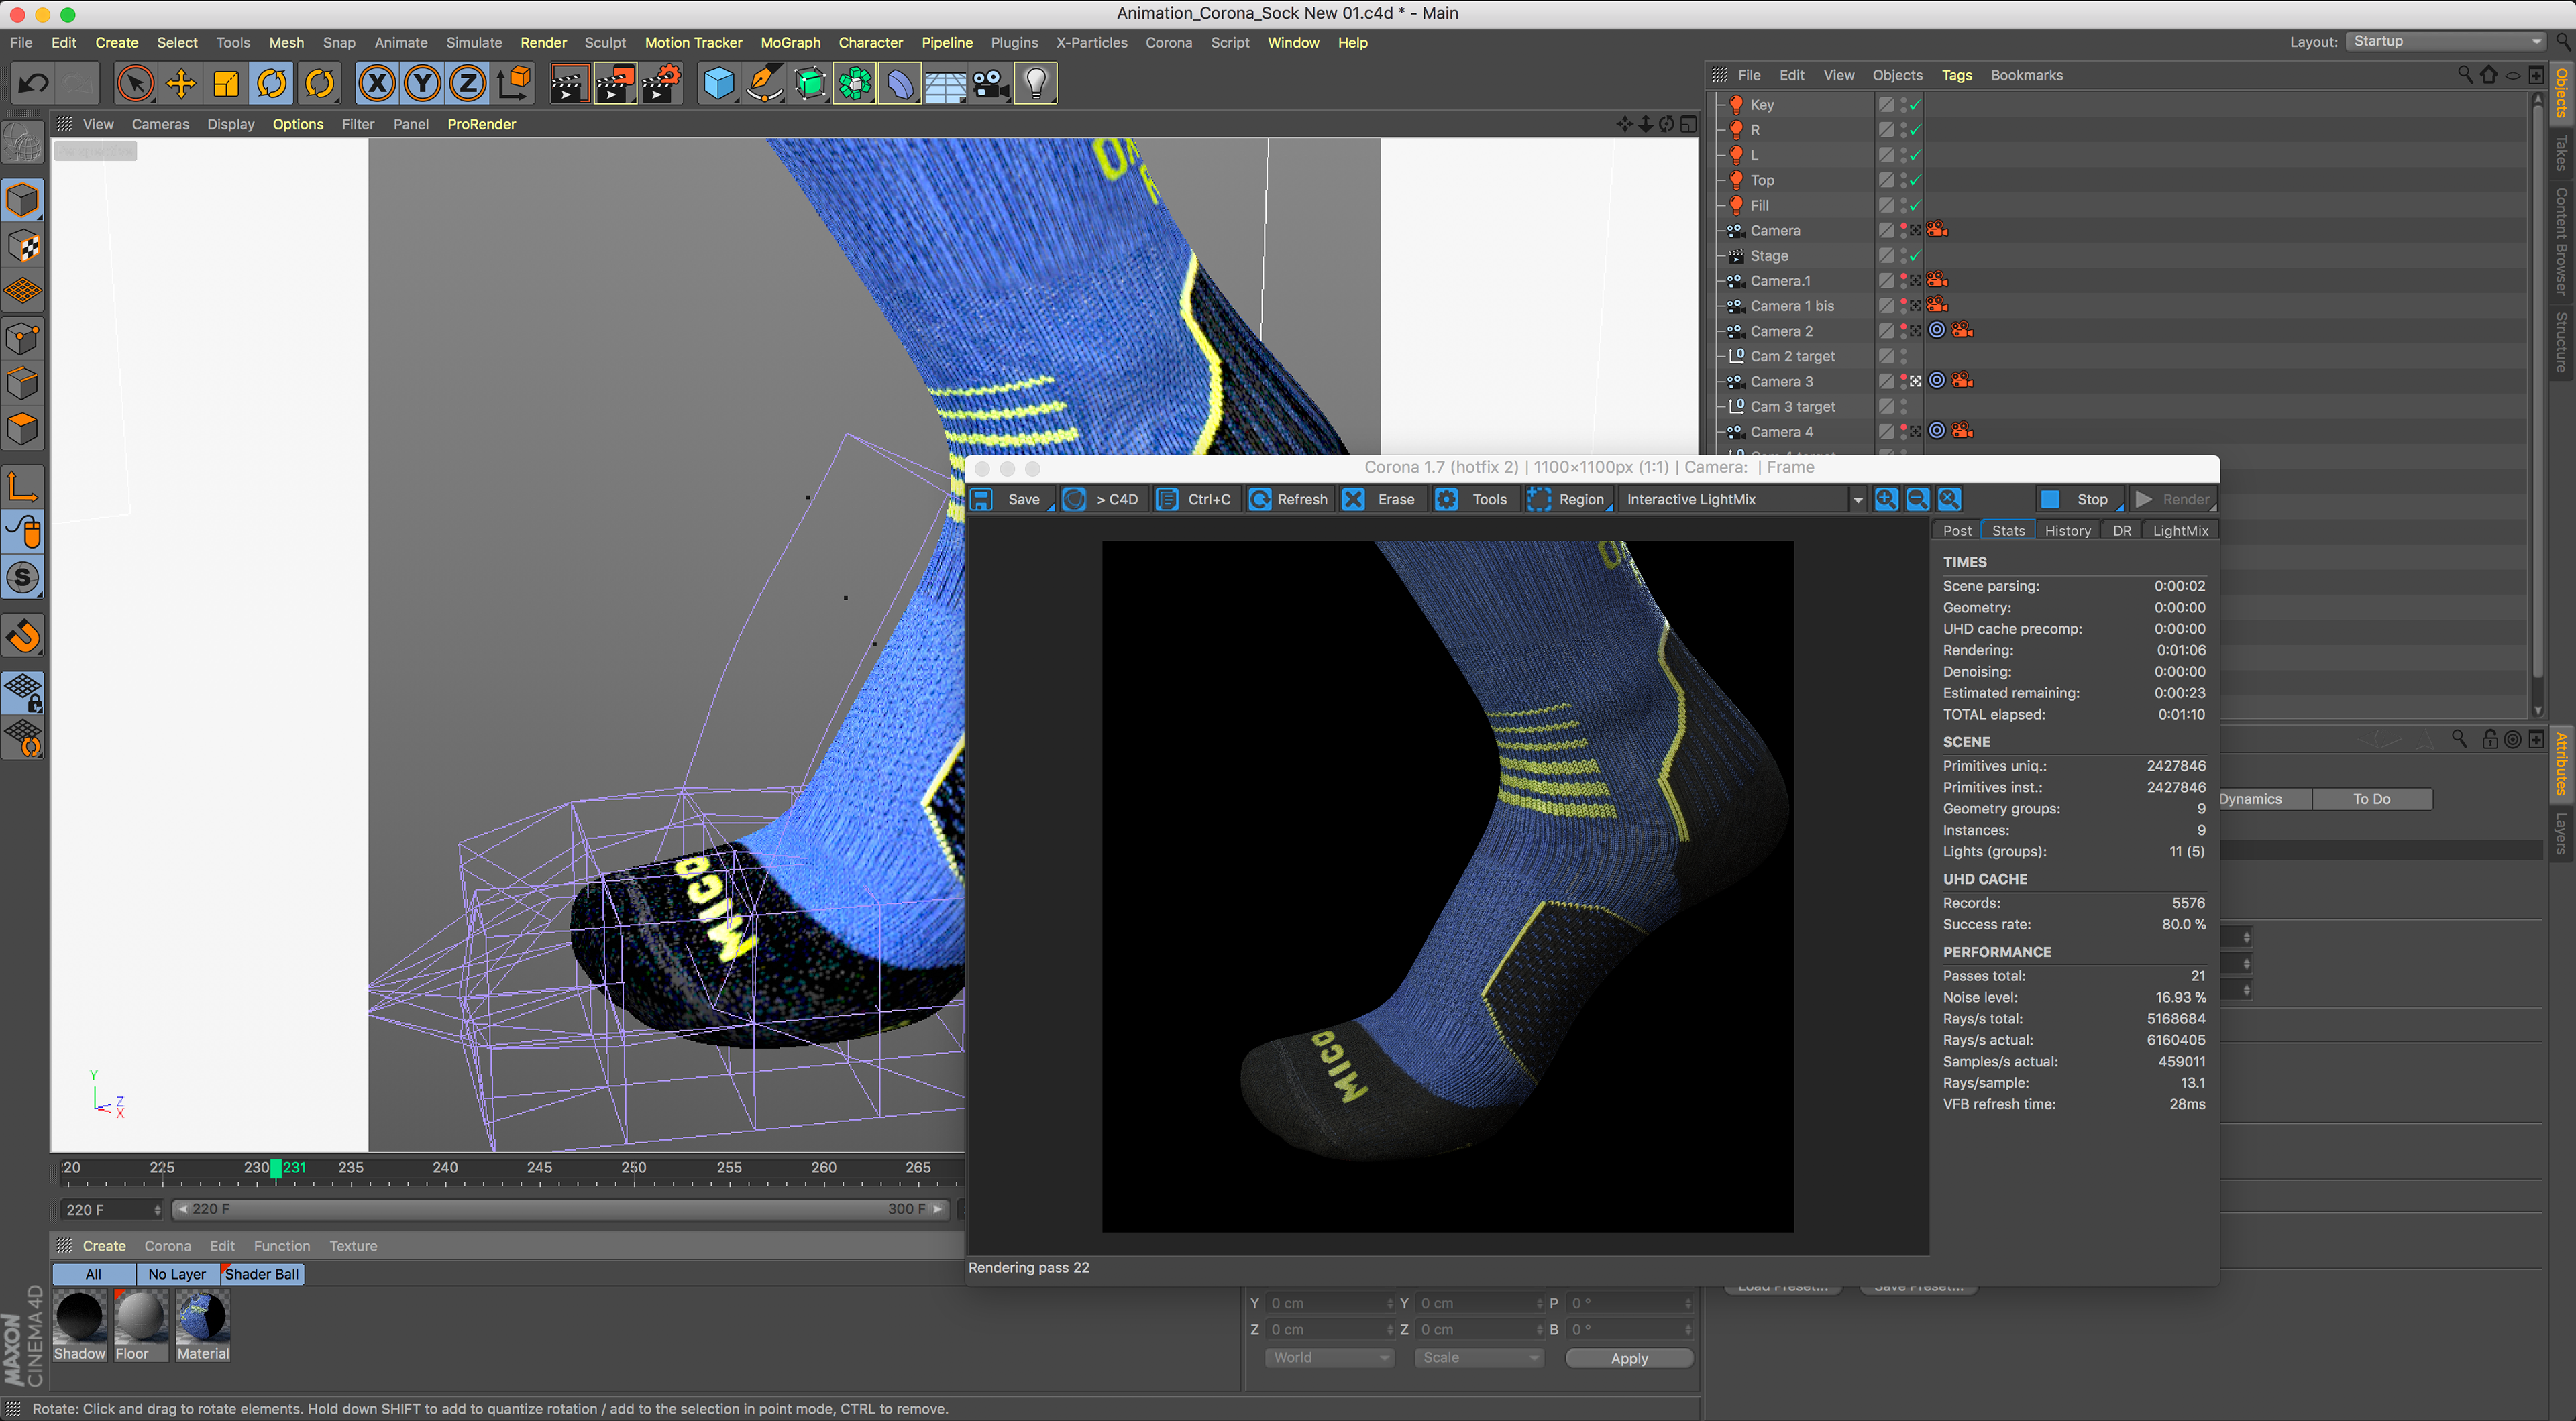Click the Apply button
This screenshot has width=2576, height=1421.
click(1629, 1358)
